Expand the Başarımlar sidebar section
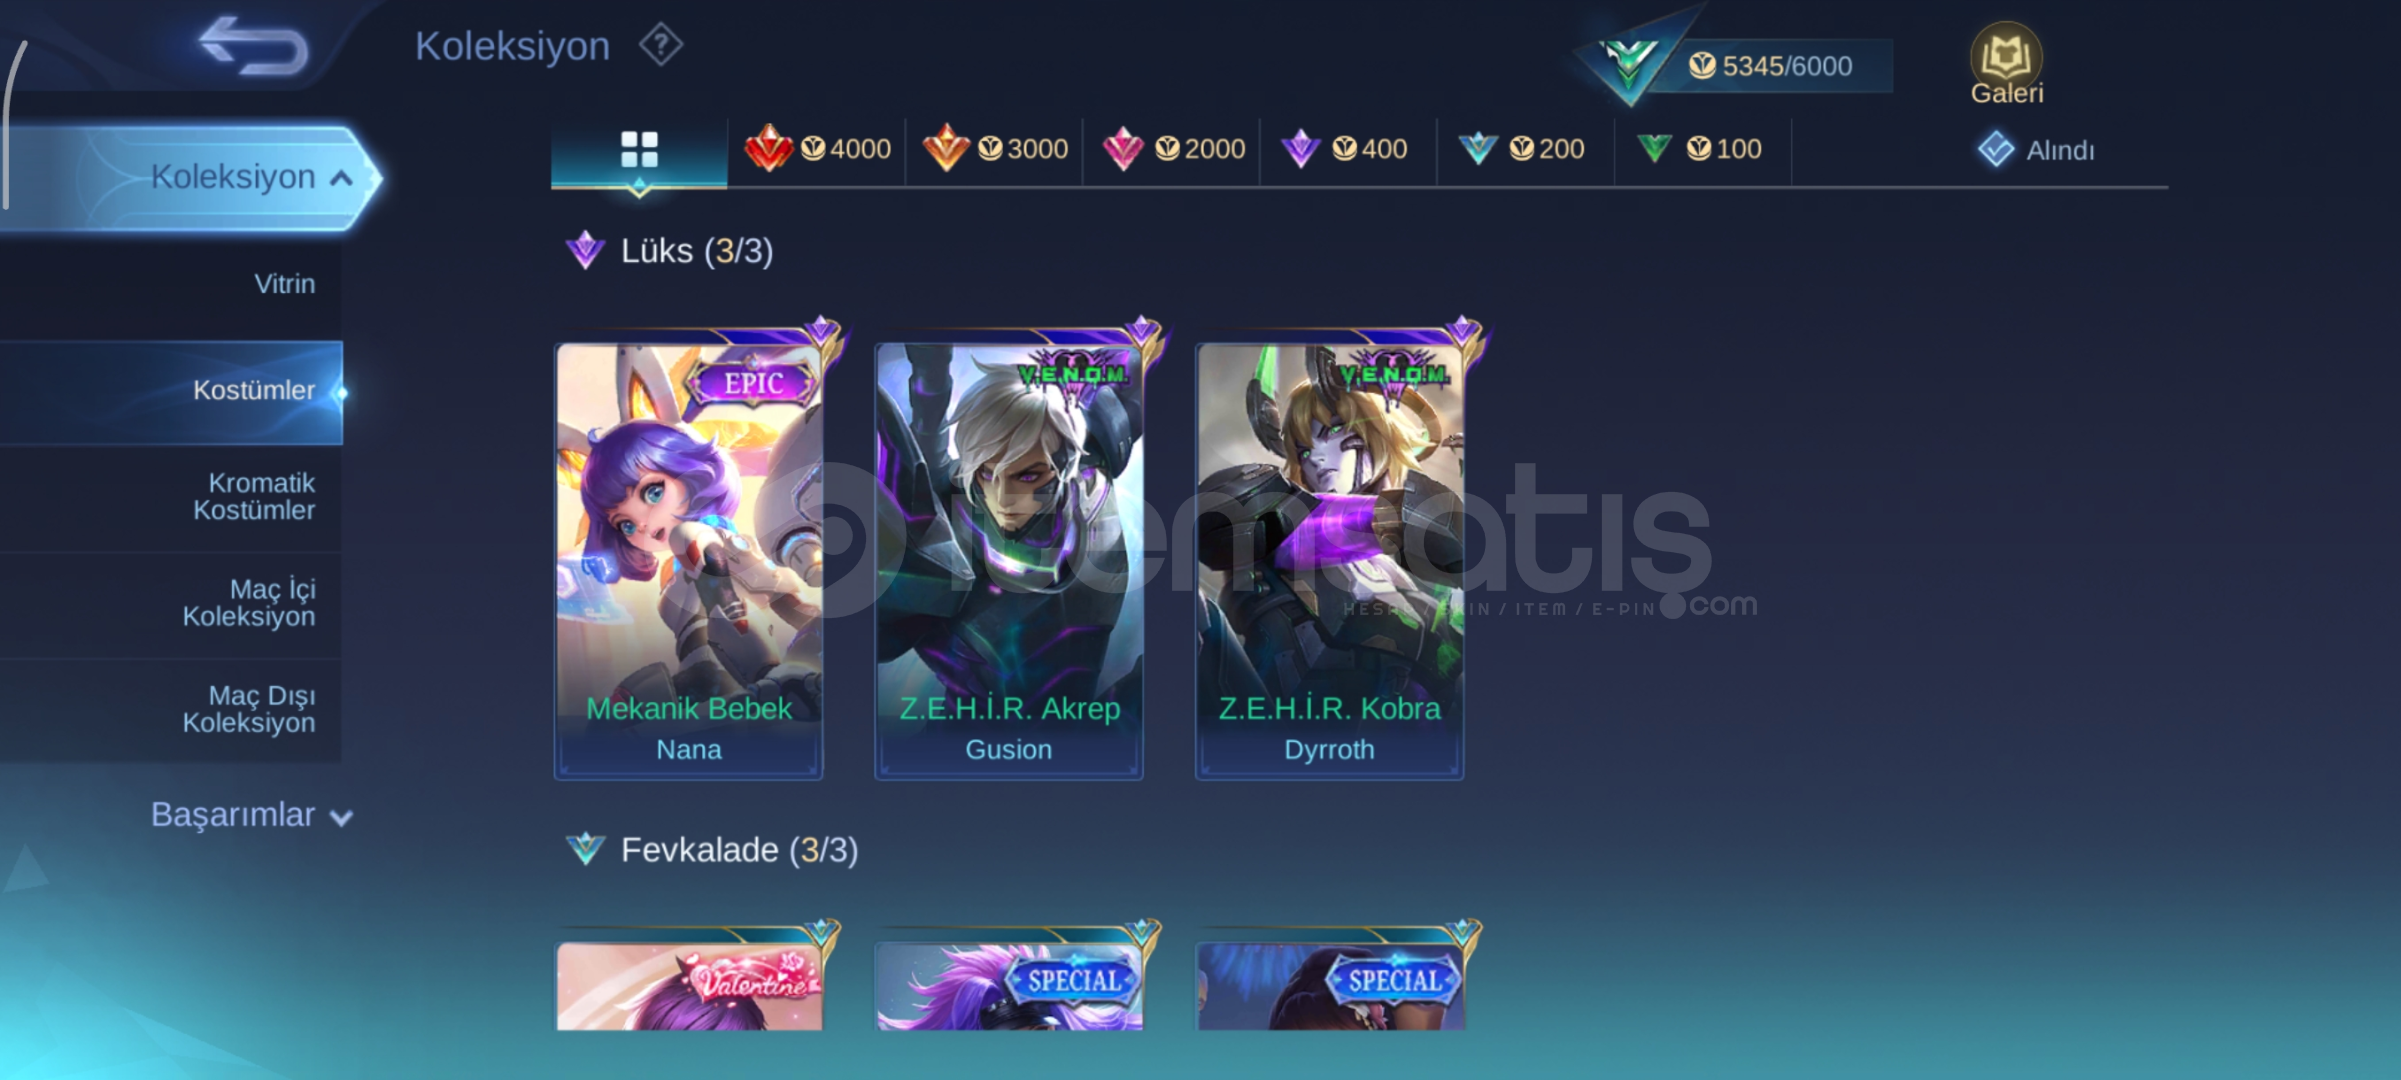 pos(250,815)
